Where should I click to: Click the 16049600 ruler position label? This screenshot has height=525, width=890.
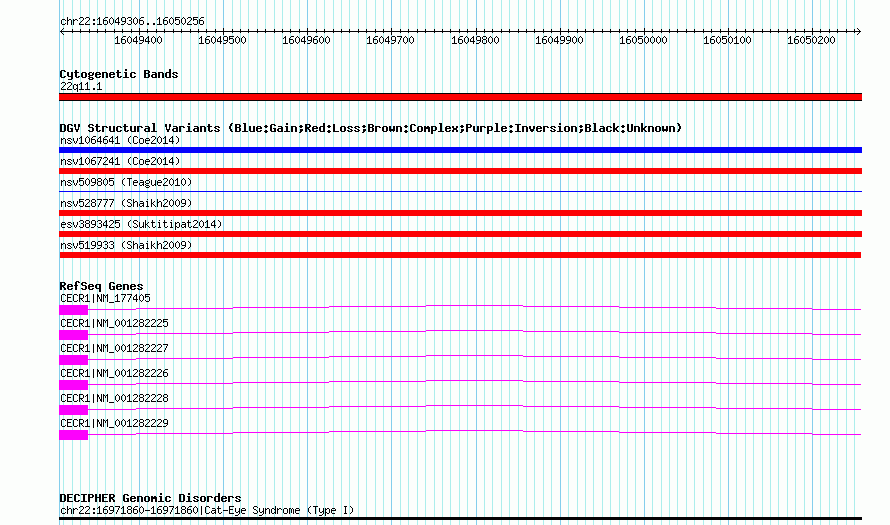click(x=306, y=40)
